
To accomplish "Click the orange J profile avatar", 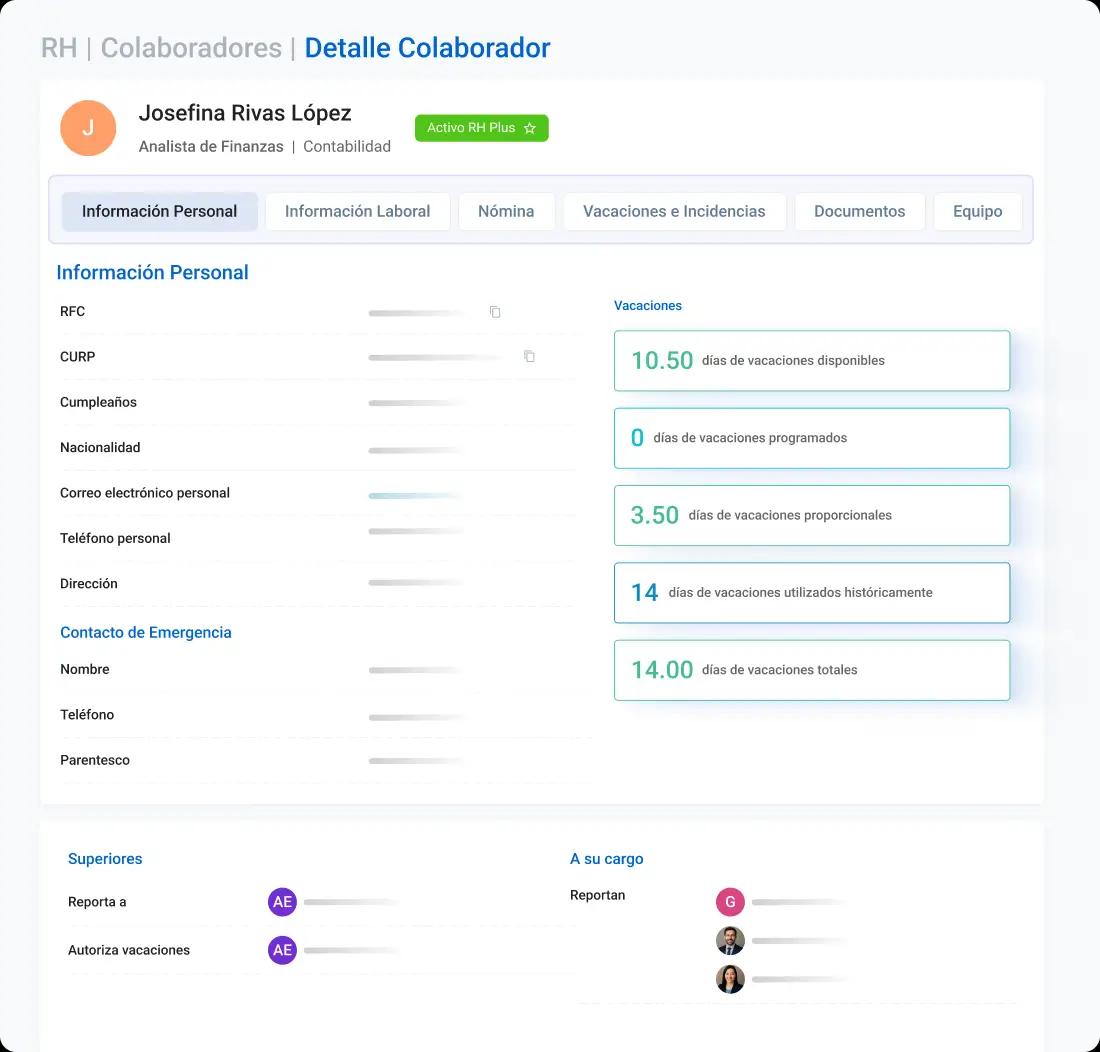I will (x=88, y=128).
